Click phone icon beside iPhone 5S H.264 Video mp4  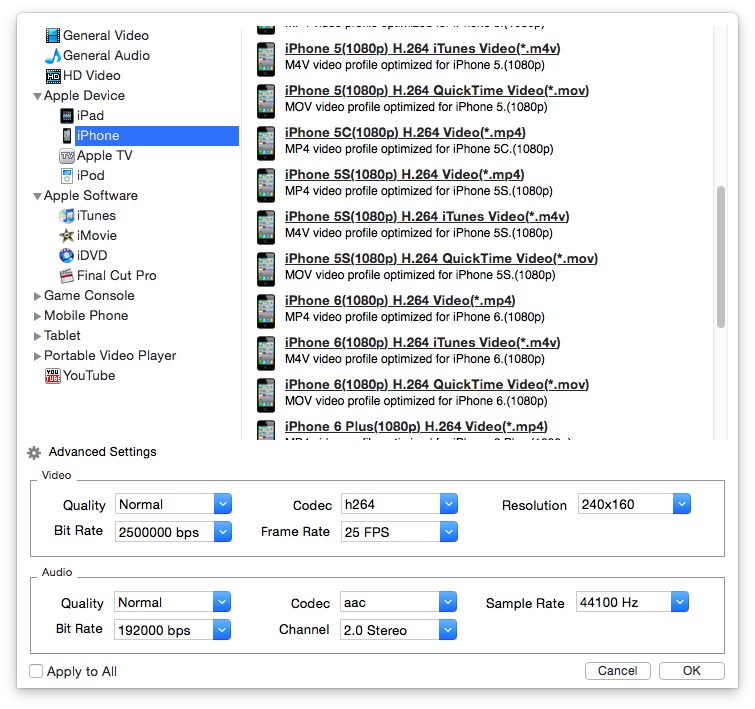(266, 185)
